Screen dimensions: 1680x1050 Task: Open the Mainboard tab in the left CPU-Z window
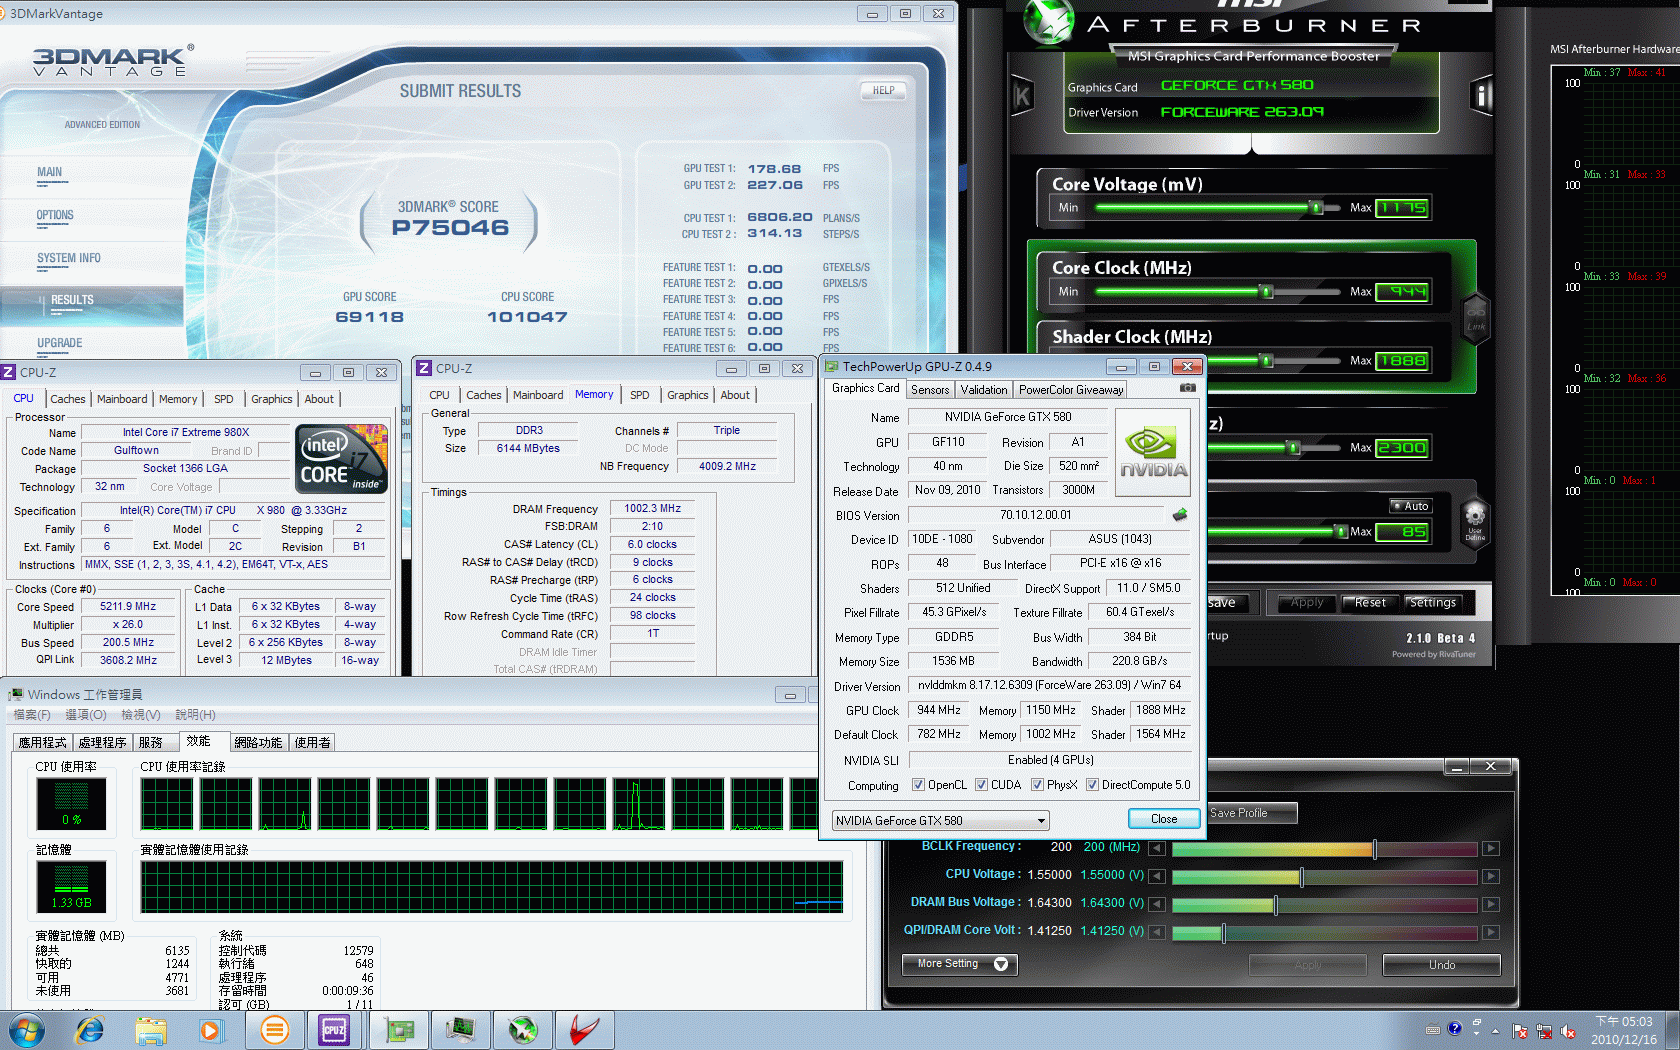[122, 399]
